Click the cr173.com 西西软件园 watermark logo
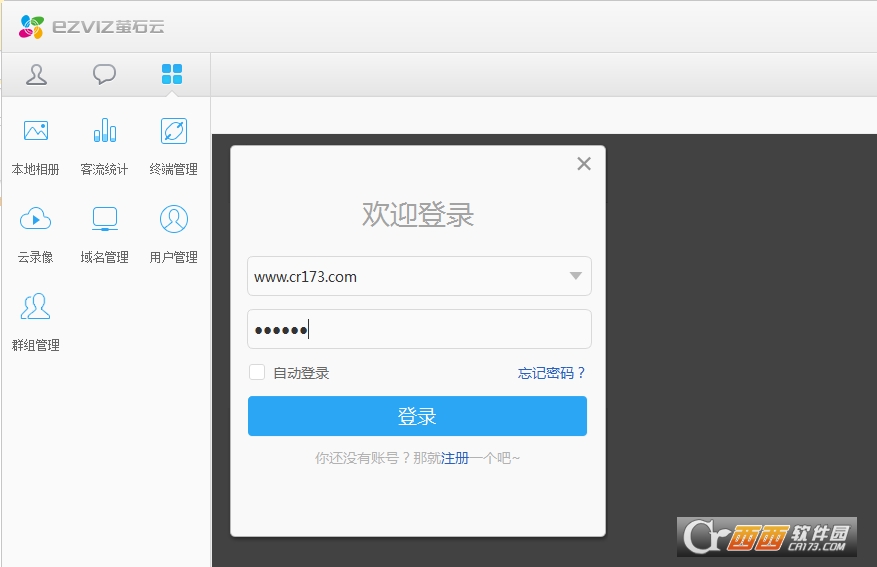 point(766,537)
